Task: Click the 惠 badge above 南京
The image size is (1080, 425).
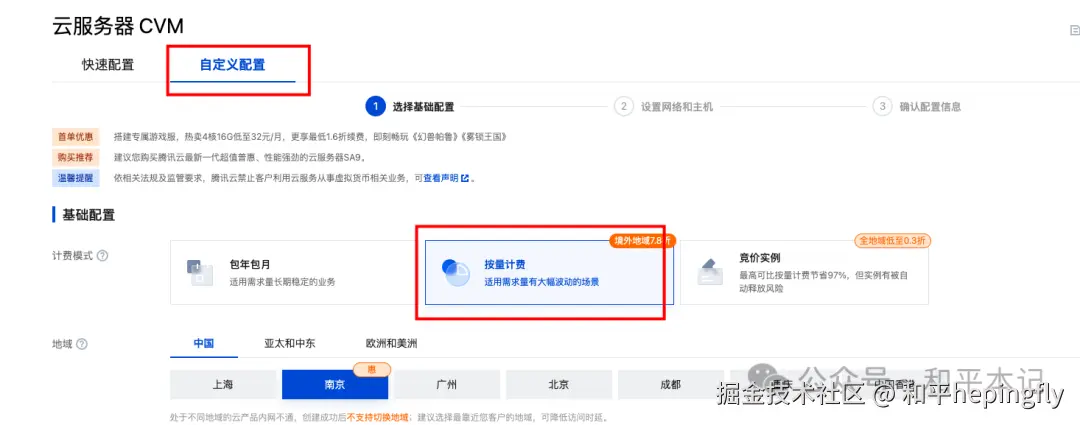Action: click(x=372, y=369)
